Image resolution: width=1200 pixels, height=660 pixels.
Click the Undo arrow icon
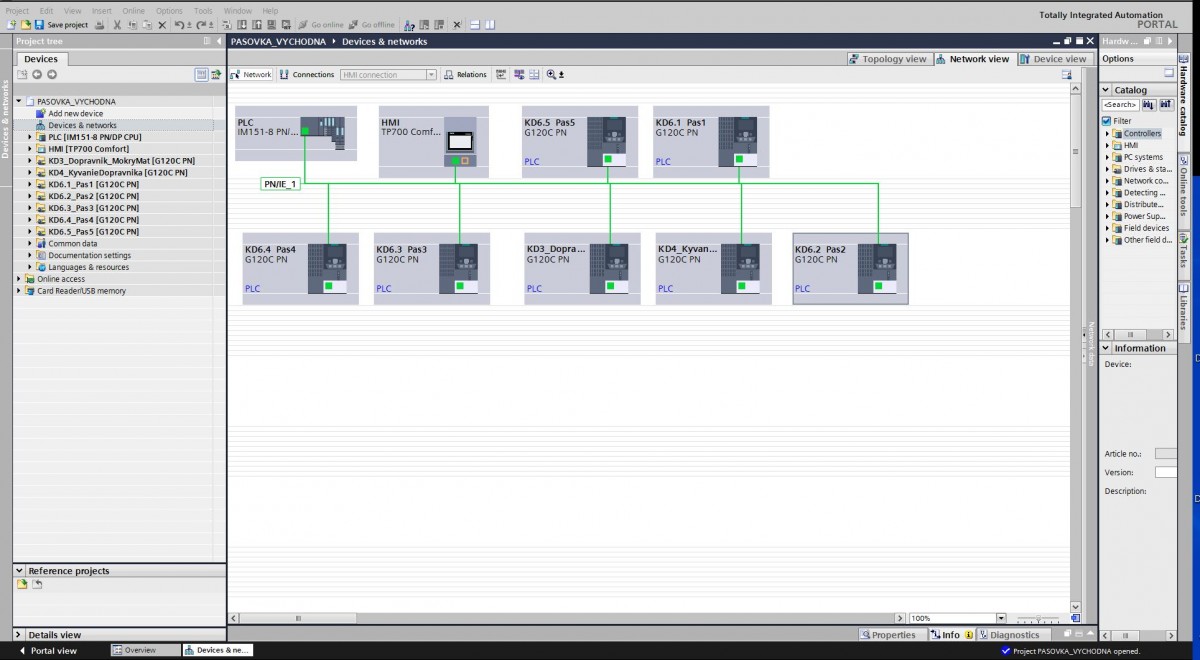tap(179, 24)
